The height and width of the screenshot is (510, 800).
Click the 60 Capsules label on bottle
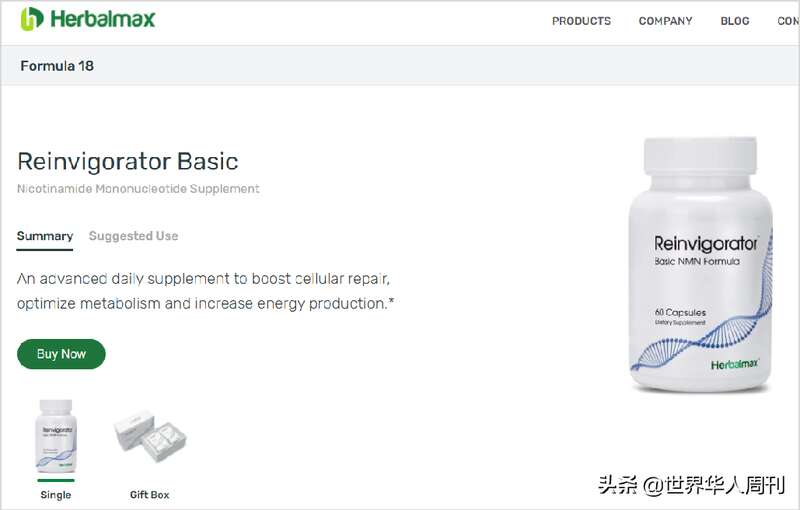(680, 312)
